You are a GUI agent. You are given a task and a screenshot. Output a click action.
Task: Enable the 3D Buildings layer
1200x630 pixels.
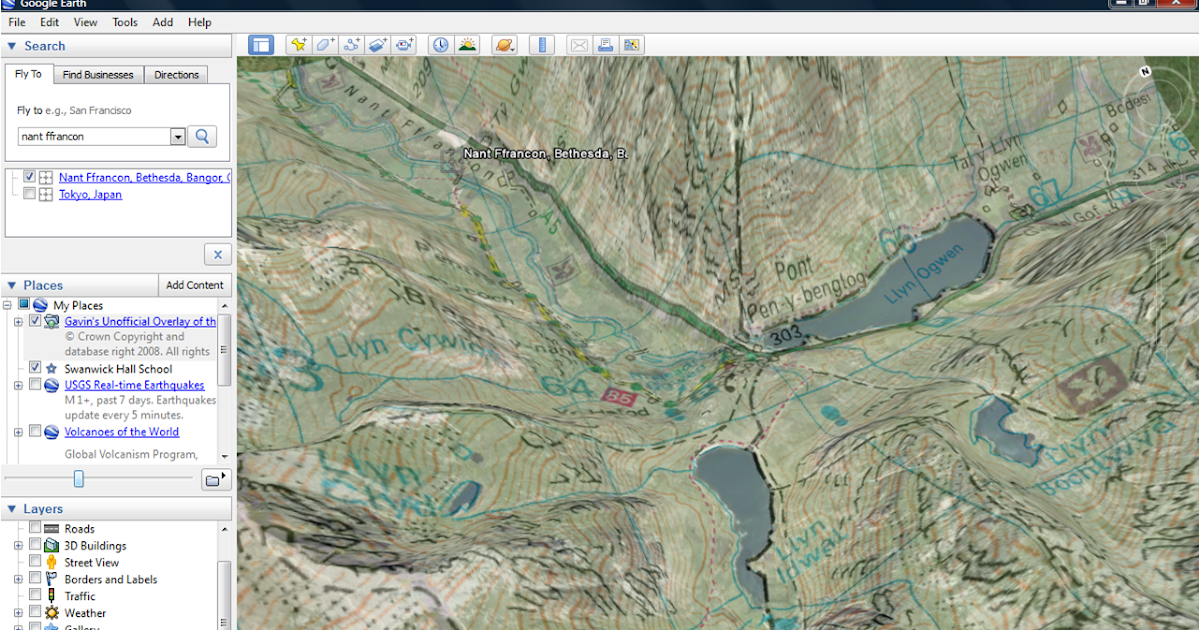tap(37, 545)
